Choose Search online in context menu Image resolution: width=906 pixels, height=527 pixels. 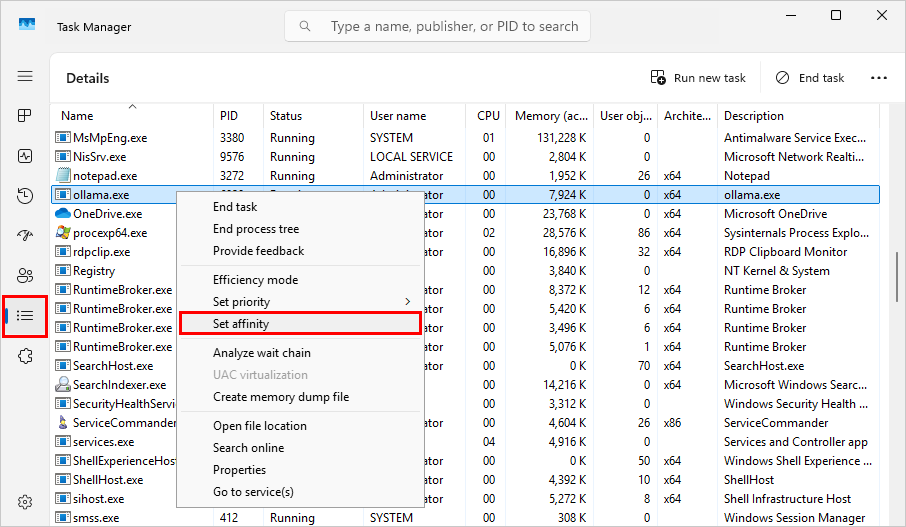pyautogui.click(x=248, y=448)
